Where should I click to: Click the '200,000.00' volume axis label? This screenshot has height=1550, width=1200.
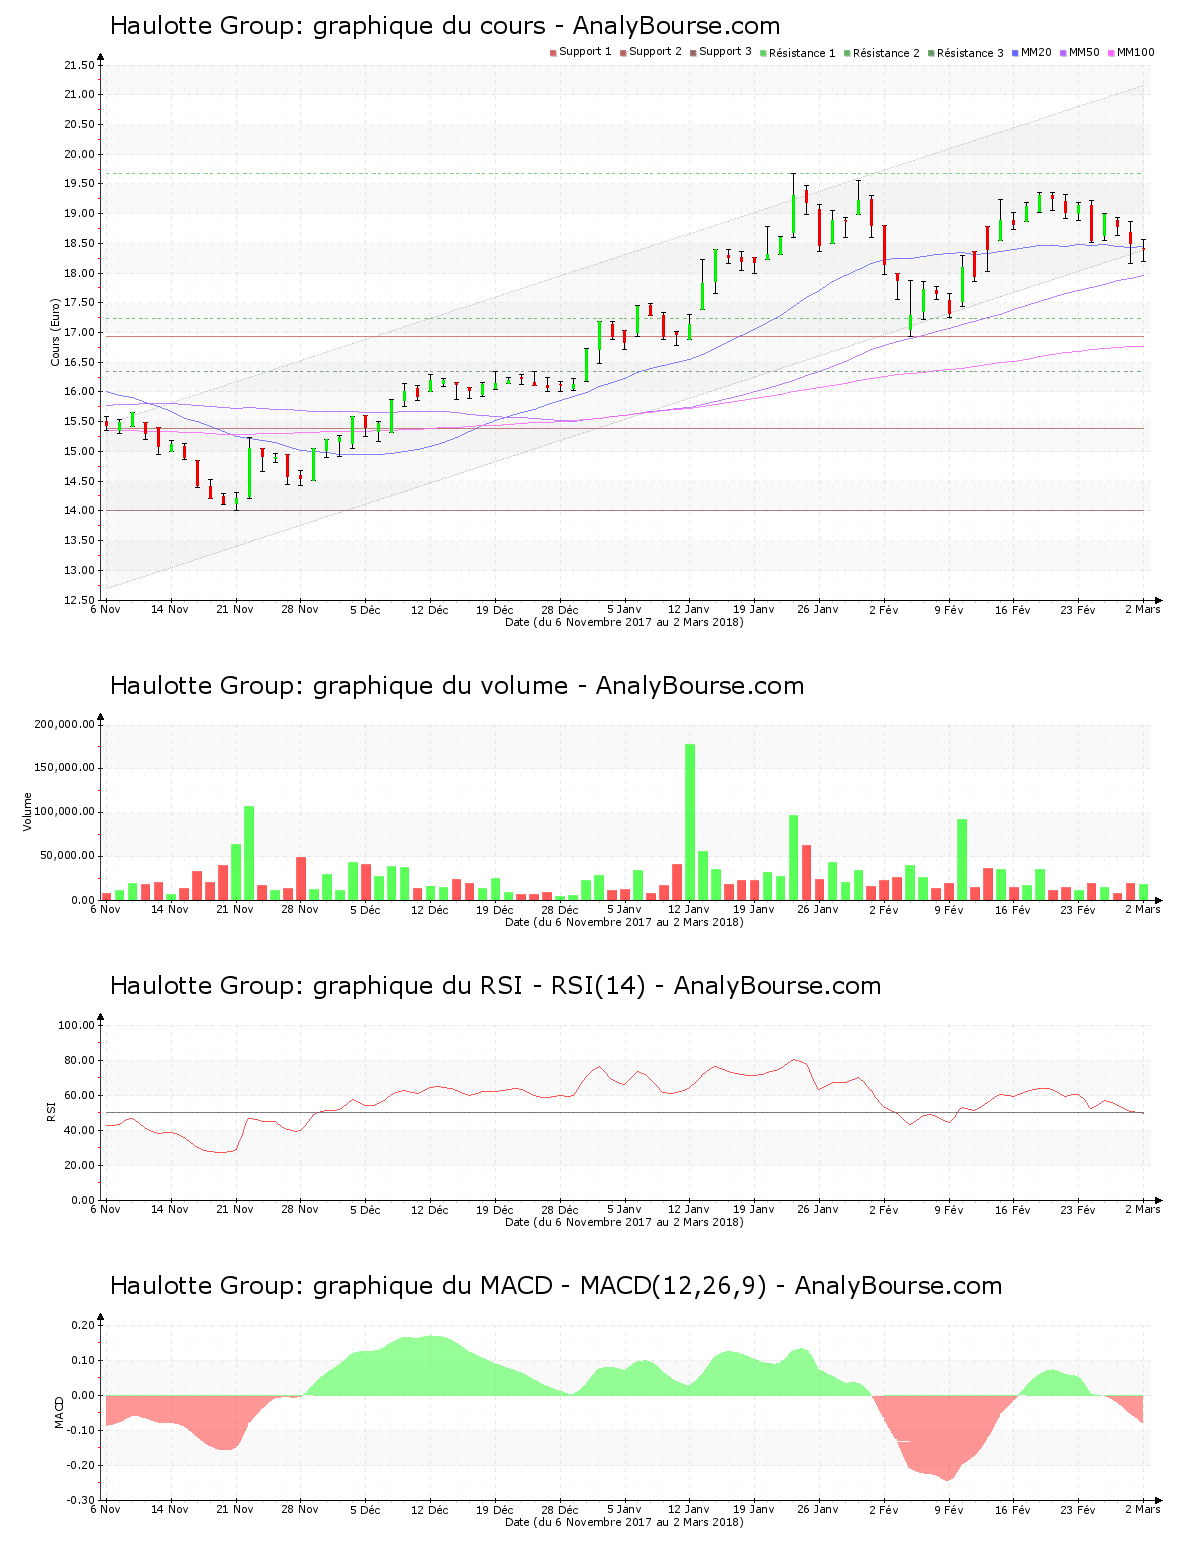[64, 724]
